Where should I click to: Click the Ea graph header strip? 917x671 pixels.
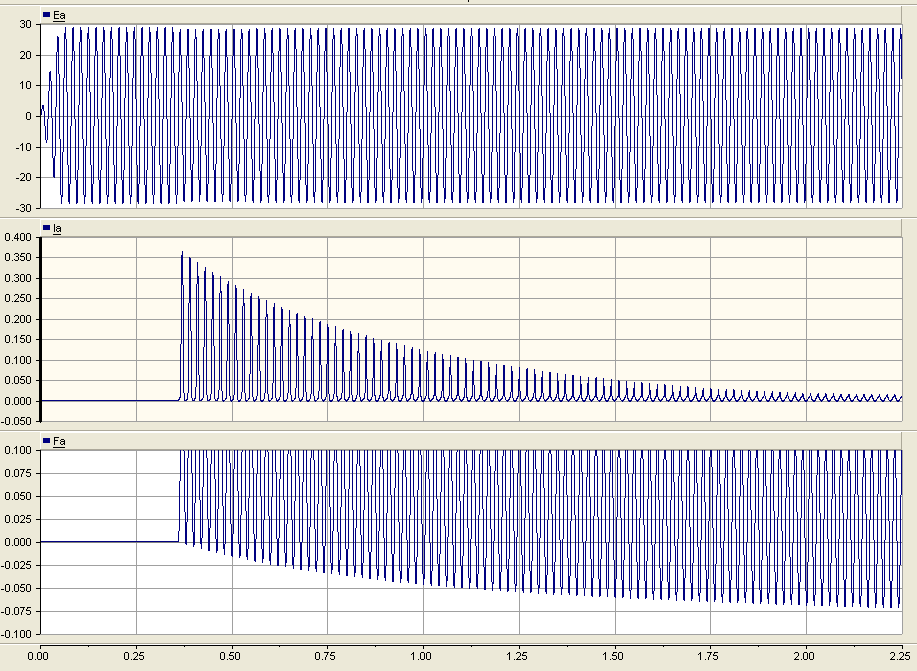471,15
